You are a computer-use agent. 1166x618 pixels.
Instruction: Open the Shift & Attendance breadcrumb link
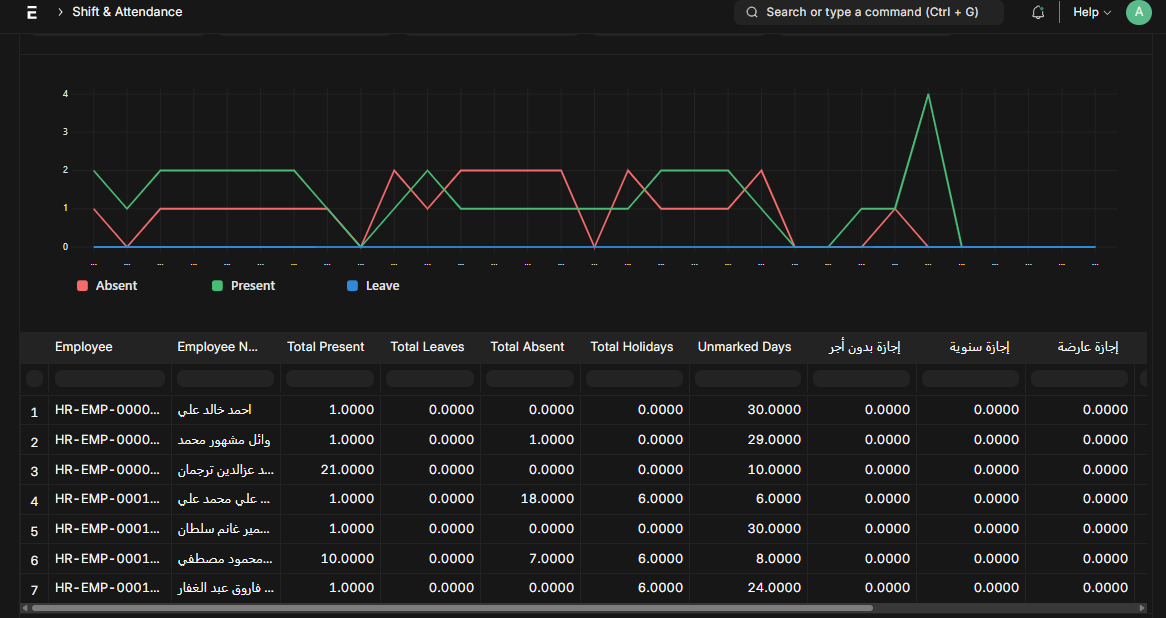[127, 12]
